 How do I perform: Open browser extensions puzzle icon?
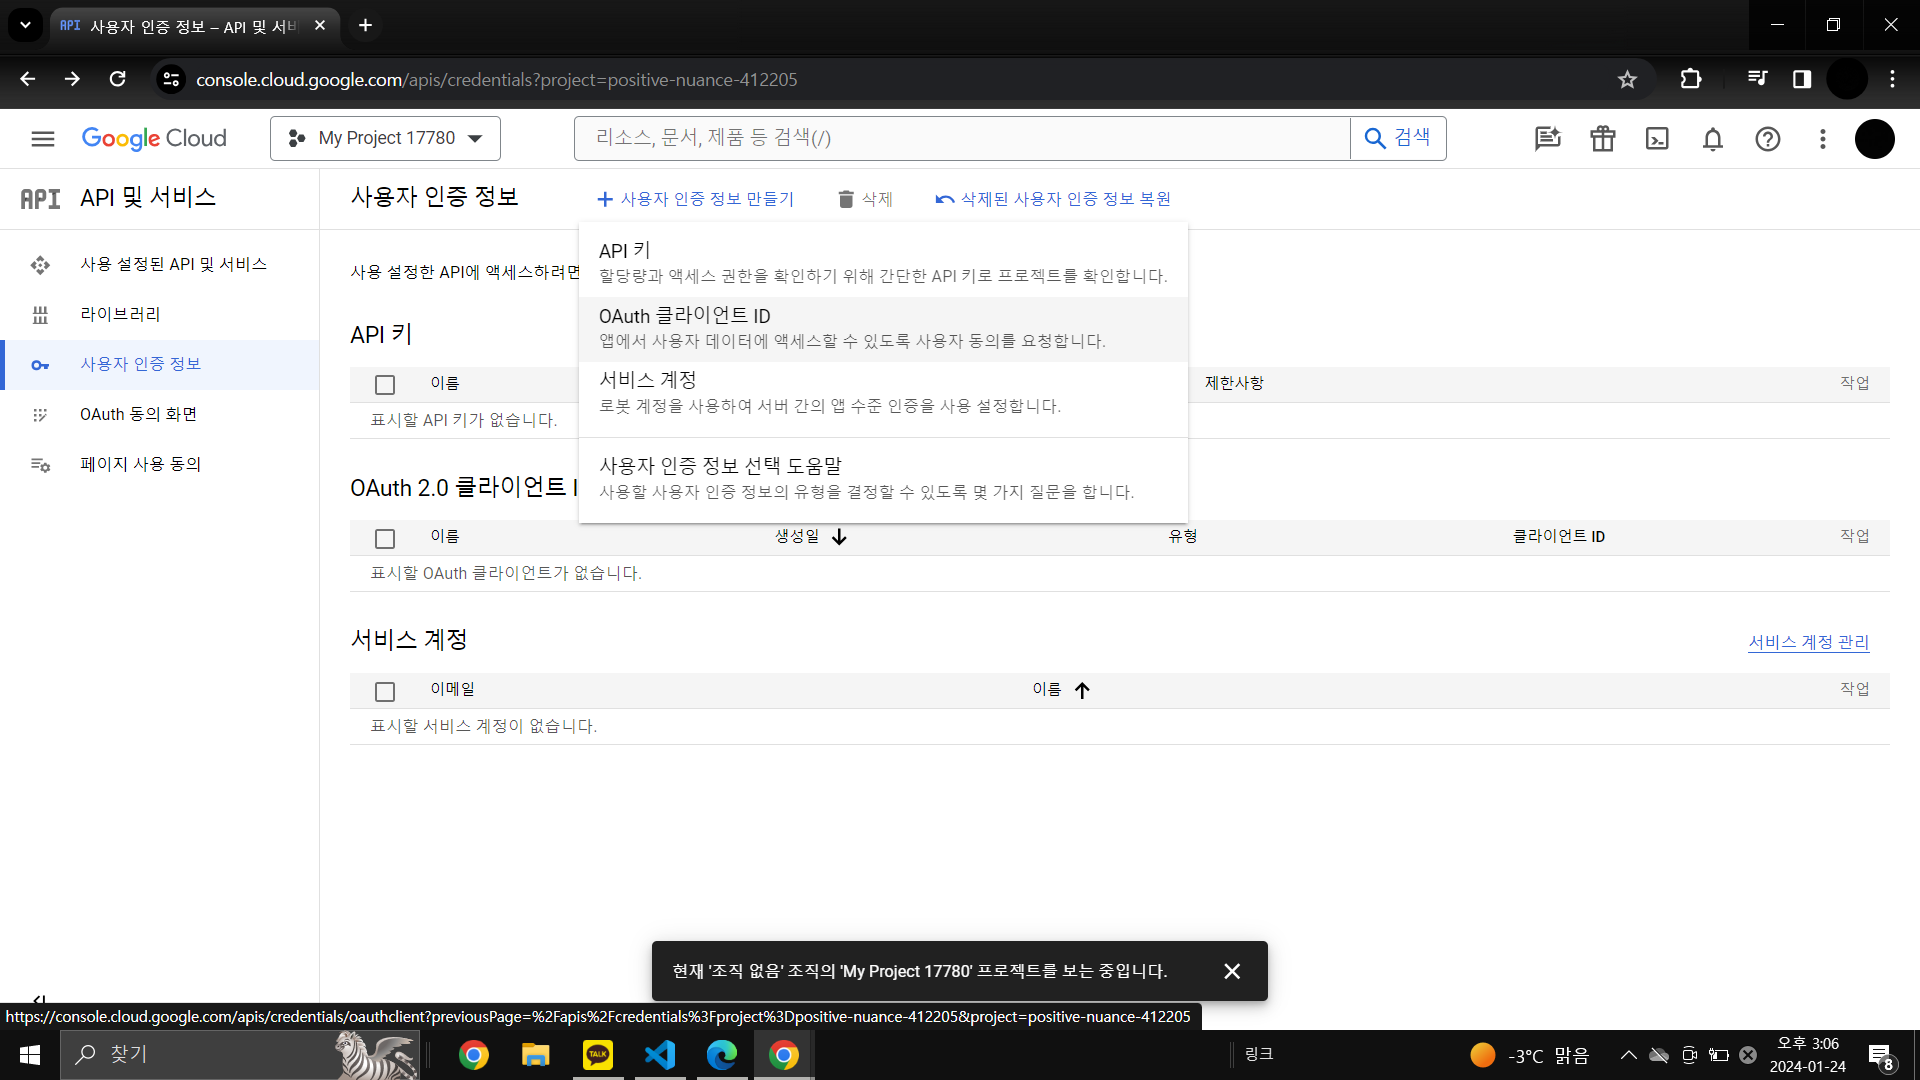(1690, 79)
